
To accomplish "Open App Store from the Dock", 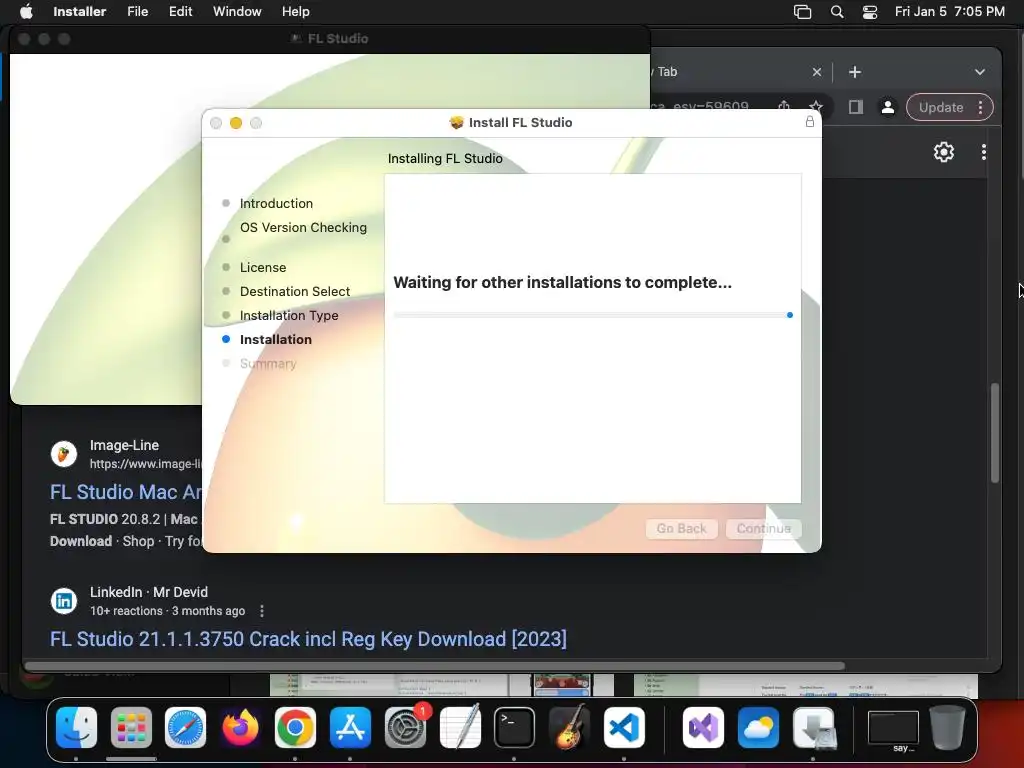I will 350,727.
